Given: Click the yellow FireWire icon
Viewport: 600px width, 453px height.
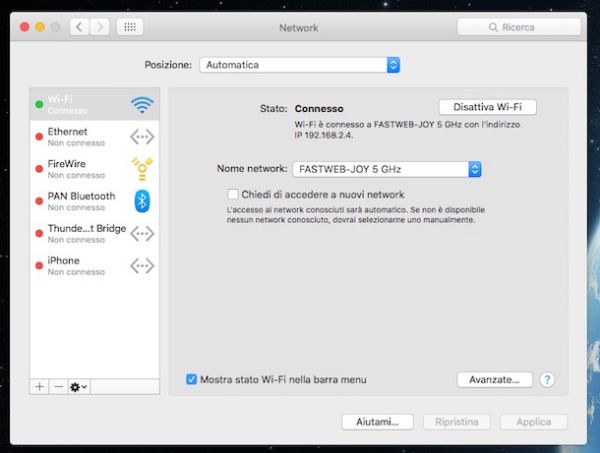Looking at the screenshot, I should [x=142, y=168].
